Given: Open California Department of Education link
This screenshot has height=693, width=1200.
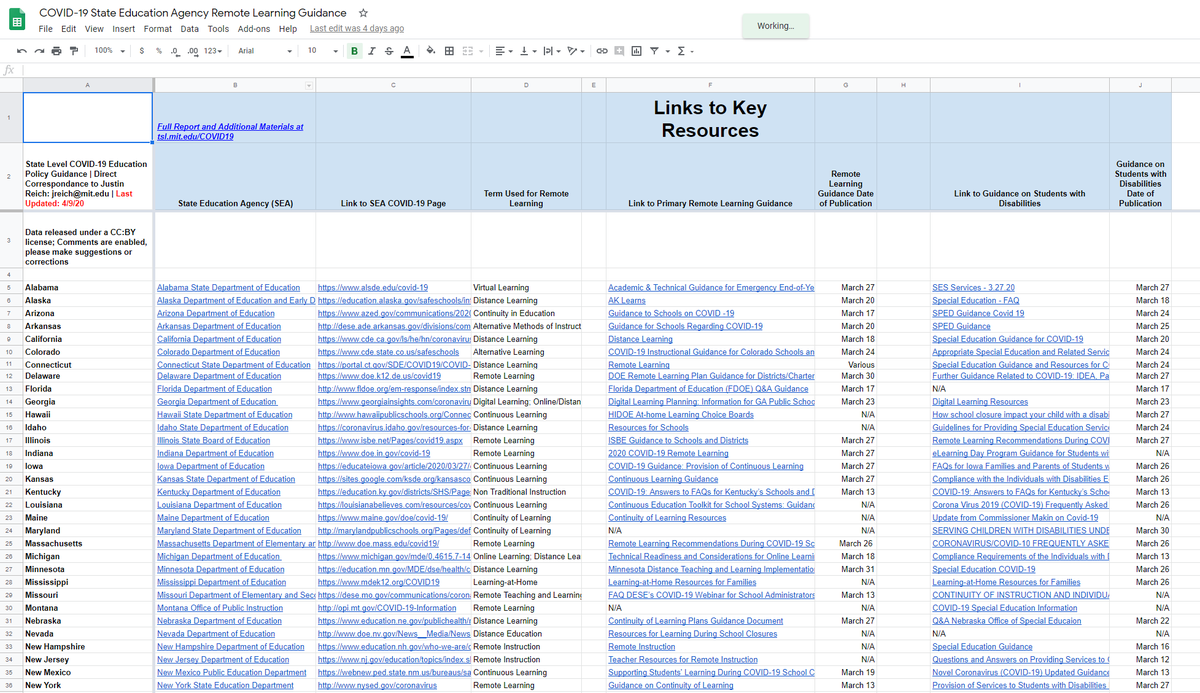Looking at the screenshot, I should [x=219, y=339].
